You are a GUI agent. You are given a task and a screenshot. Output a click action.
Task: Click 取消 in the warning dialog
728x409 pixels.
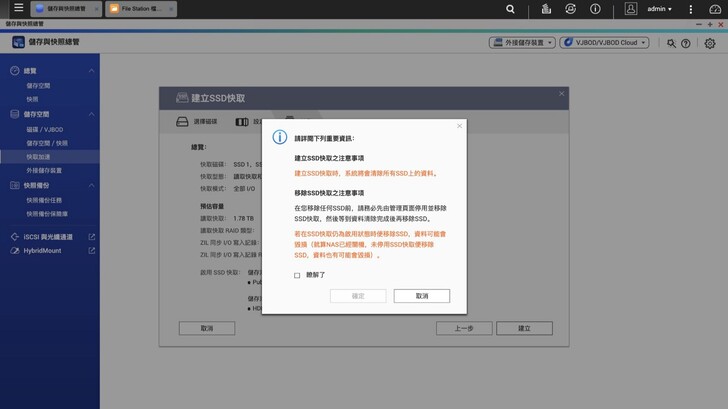click(x=421, y=296)
